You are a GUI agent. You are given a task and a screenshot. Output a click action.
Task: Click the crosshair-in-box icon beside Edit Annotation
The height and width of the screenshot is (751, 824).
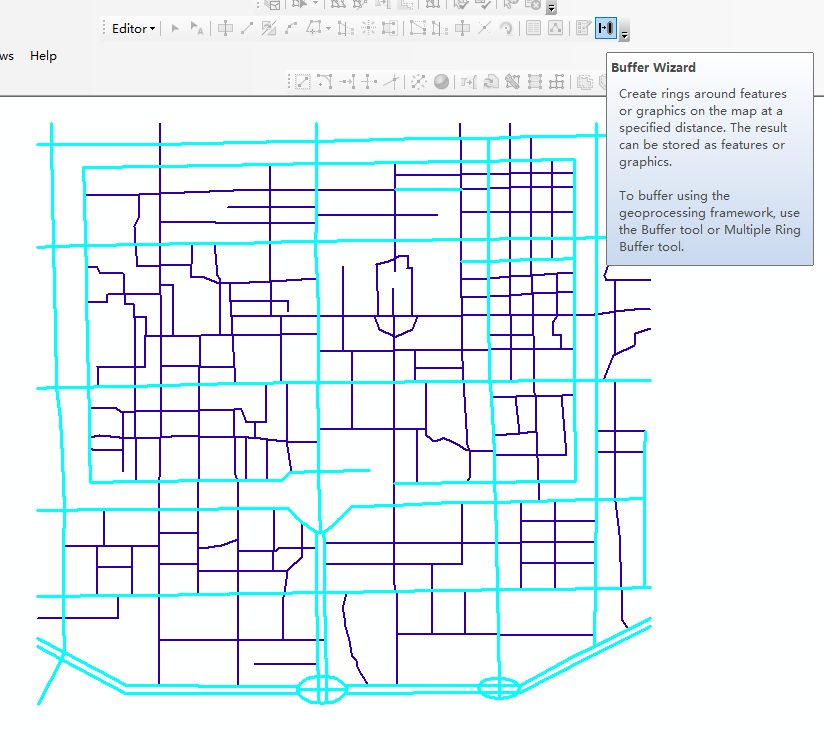pyautogui.click(x=225, y=28)
